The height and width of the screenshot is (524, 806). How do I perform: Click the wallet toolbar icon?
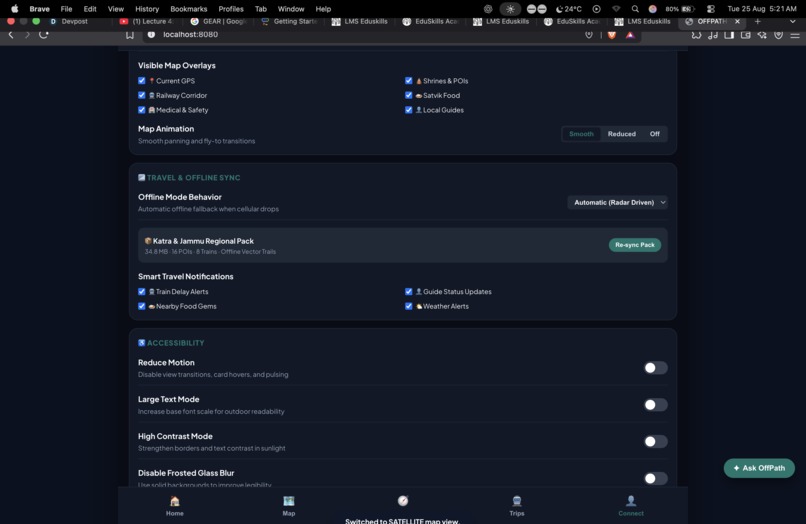[x=745, y=34]
